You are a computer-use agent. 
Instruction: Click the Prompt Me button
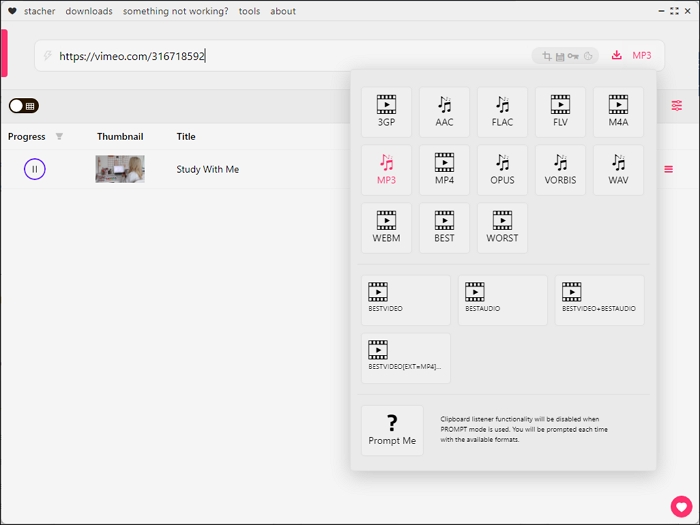click(392, 430)
